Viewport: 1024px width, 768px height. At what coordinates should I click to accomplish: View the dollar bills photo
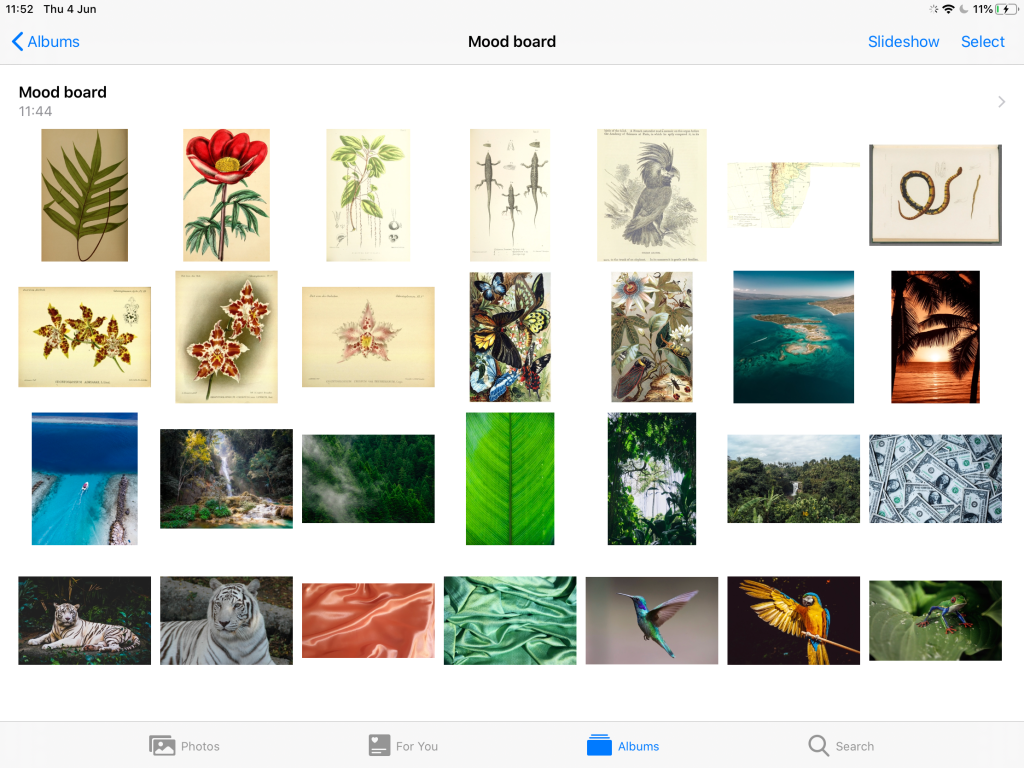(935, 478)
